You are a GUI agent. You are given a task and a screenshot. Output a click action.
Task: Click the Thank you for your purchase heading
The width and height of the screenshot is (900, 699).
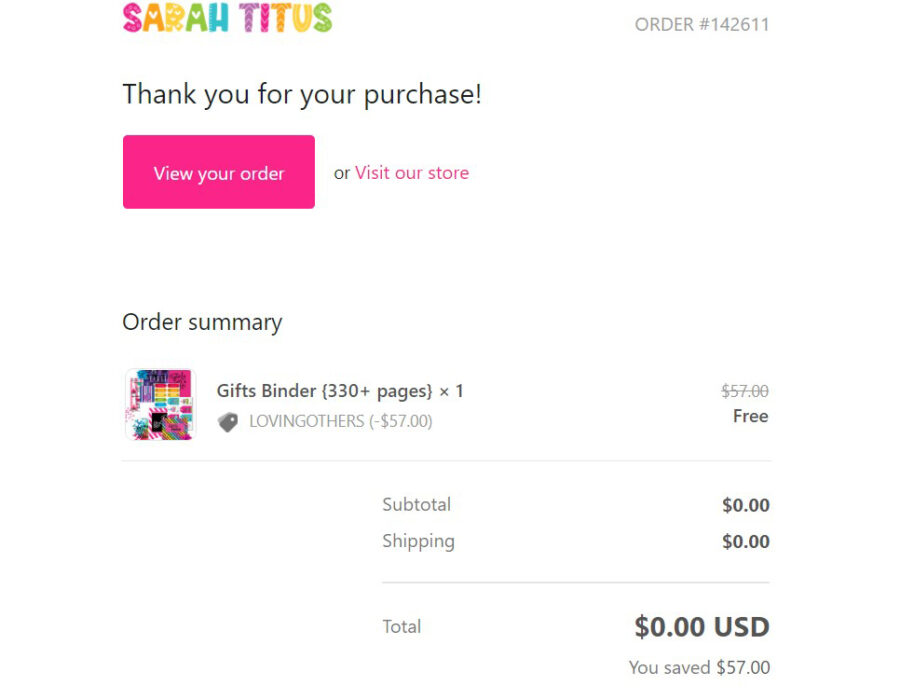(302, 95)
